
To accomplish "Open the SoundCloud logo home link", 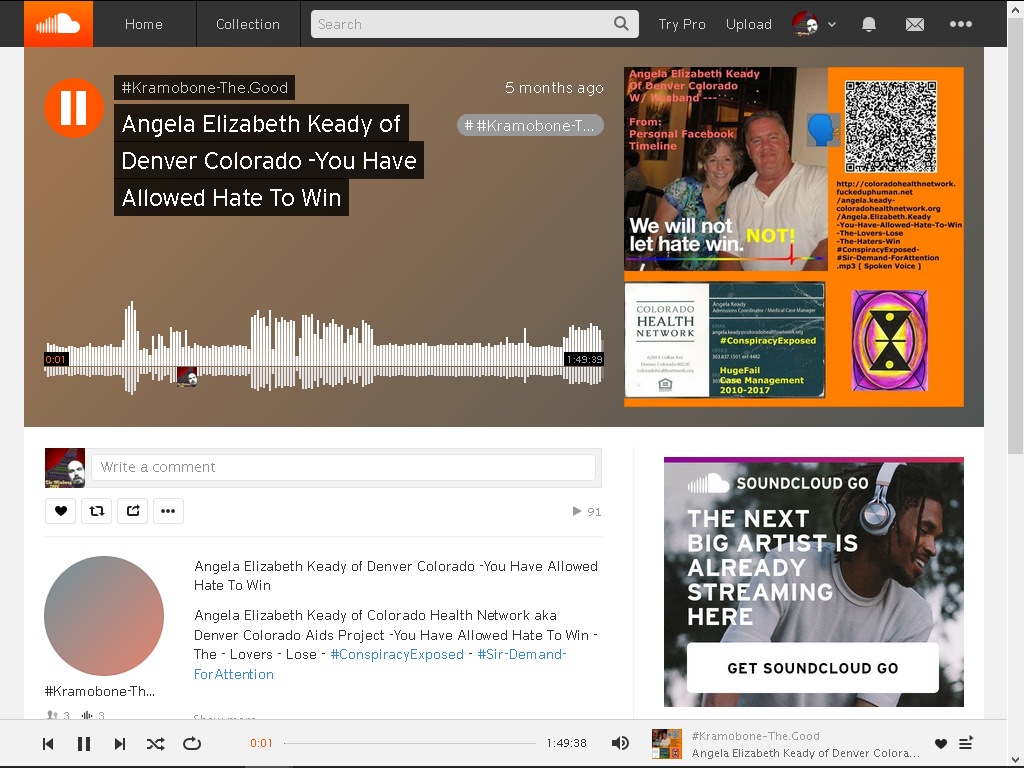I will click(x=58, y=24).
